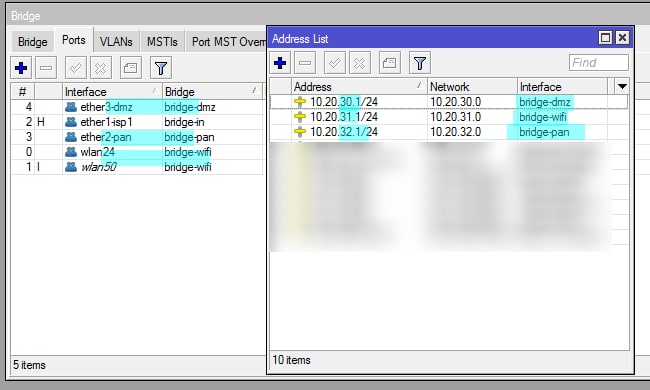Remove selected port in Bridge window
The width and height of the screenshot is (650, 390).
[x=46, y=68]
